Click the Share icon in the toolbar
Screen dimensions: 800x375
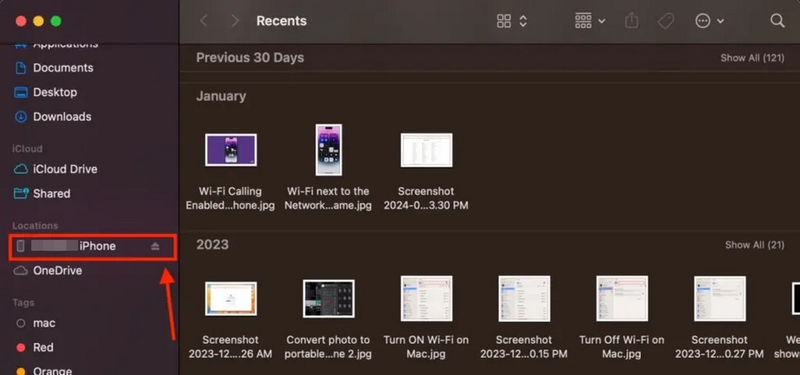[632, 21]
